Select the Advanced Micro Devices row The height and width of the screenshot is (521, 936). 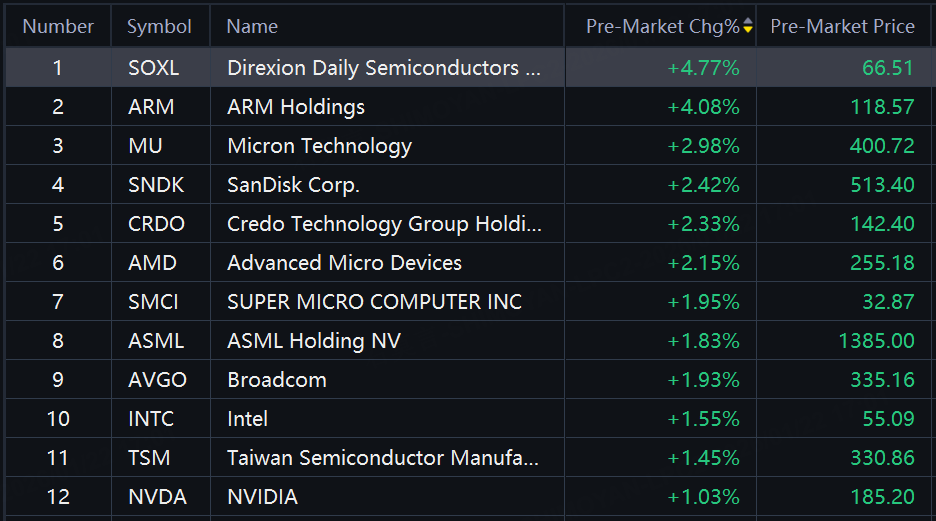click(344, 263)
